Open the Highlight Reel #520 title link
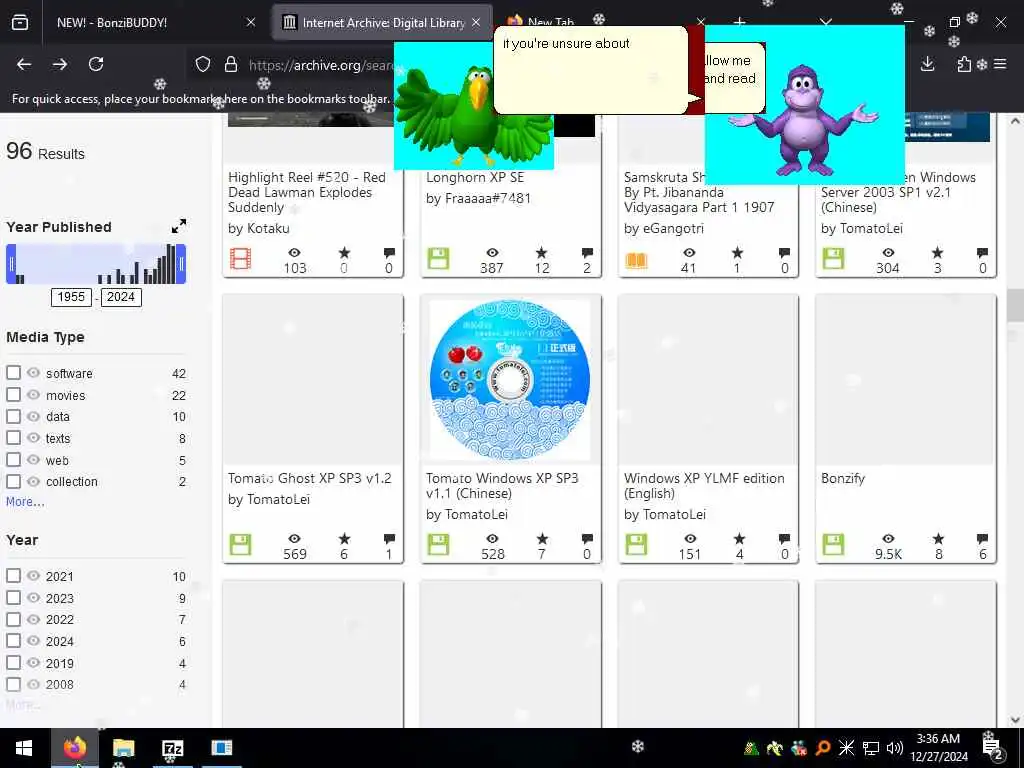1024x768 pixels. (307, 192)
